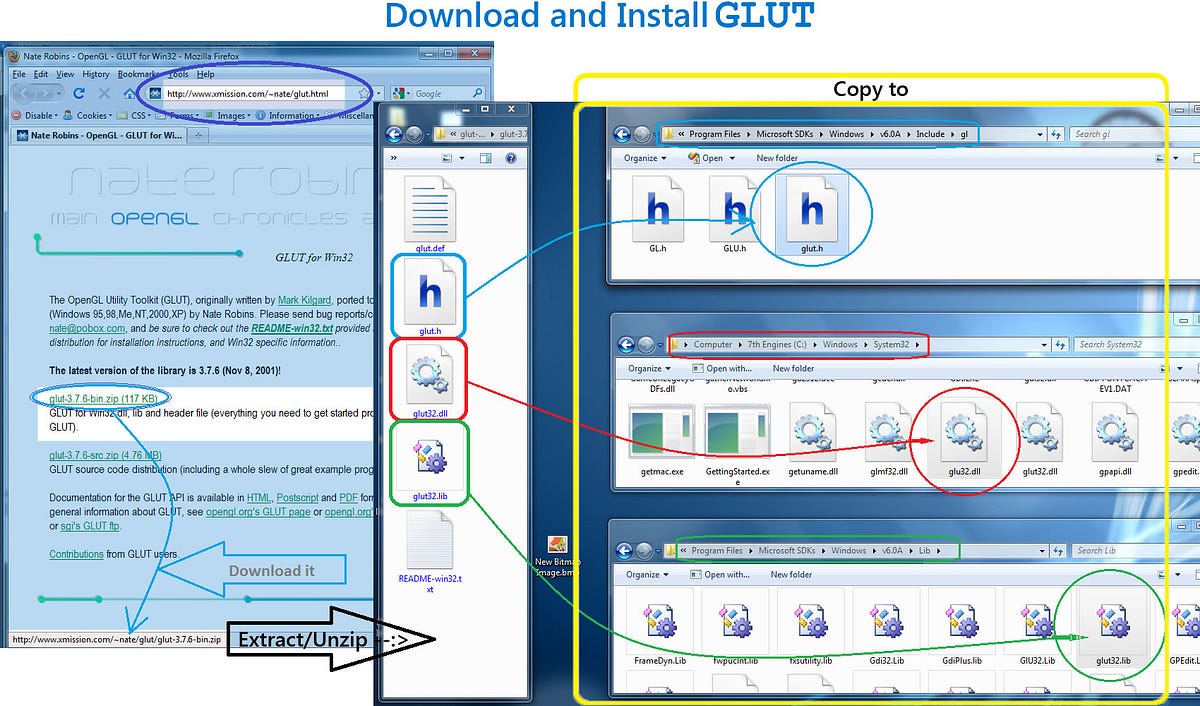Expand Organize dropdown in System32 window
1200x706 pixels.
[x=649, y=368]
